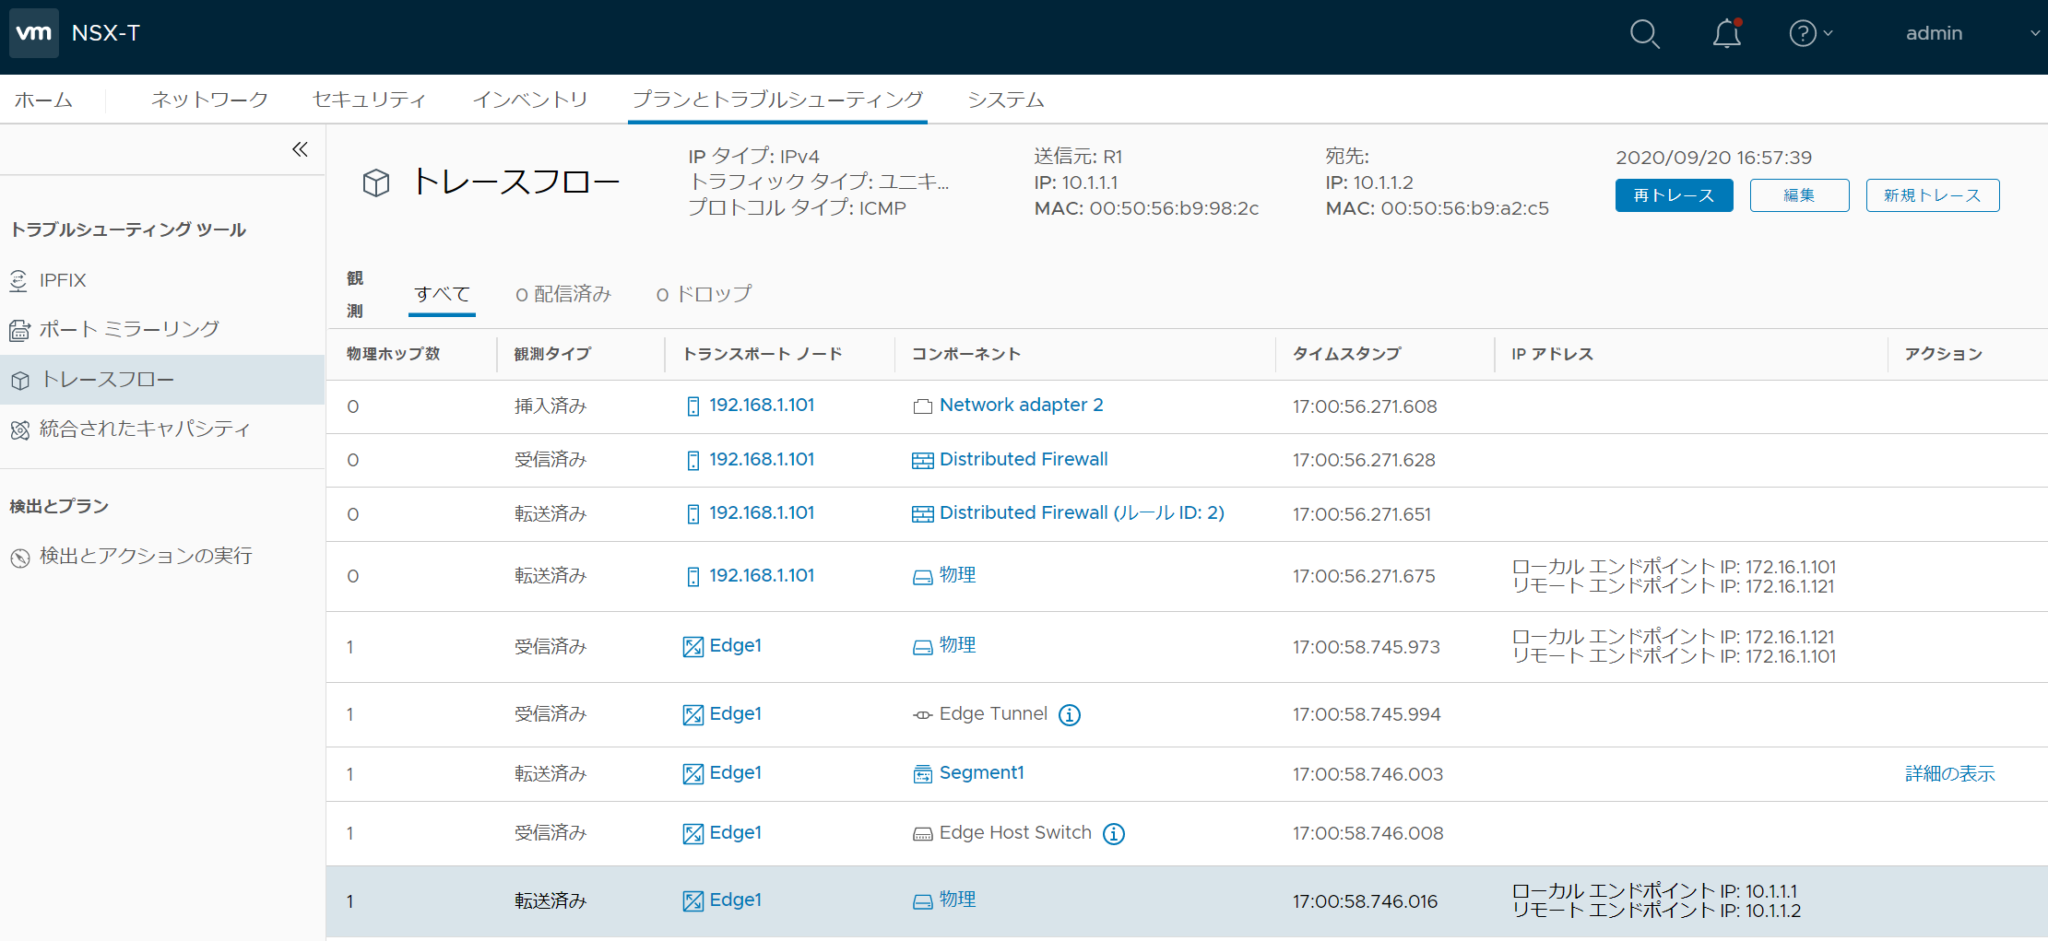Collapse the left sidebar panel

299,149
